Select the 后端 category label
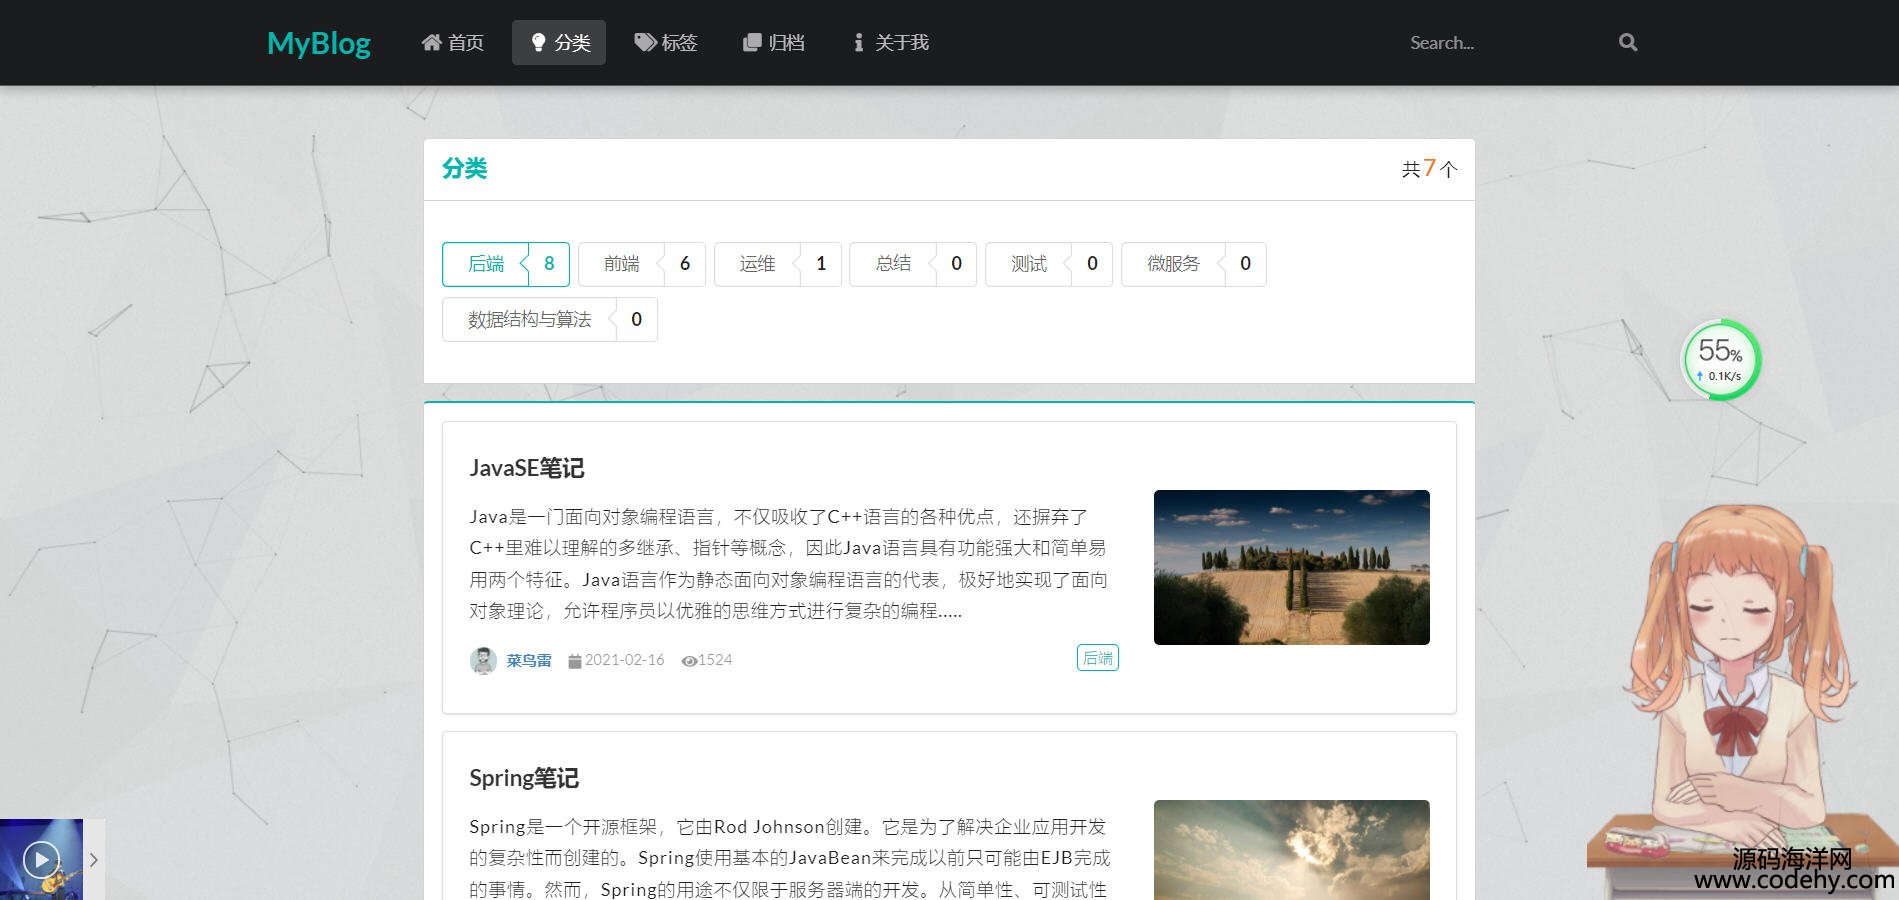Viewport: 1899px width, 900px height. [486, 264]
